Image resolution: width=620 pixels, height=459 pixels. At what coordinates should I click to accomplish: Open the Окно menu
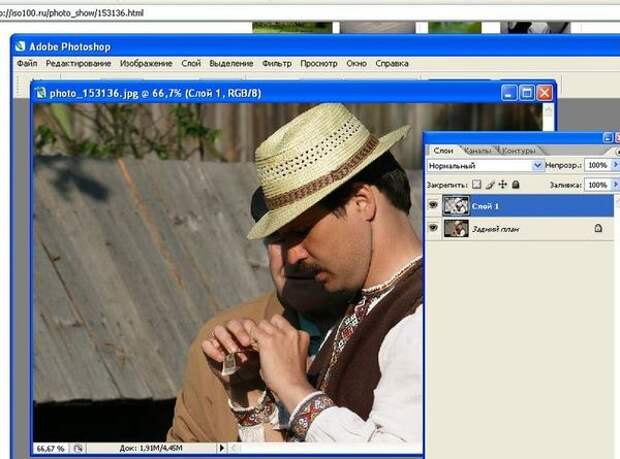pyautogui.click(x=356, y=63)
